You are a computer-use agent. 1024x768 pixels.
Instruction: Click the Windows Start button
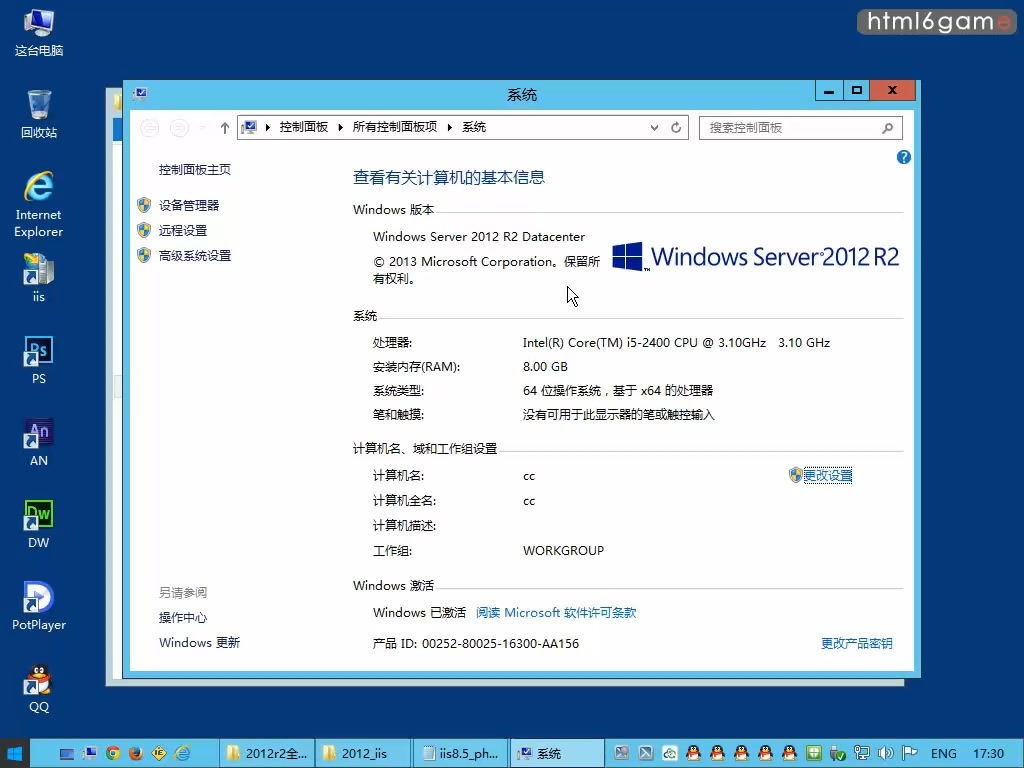pyautogui.click(x=14, y=754)
